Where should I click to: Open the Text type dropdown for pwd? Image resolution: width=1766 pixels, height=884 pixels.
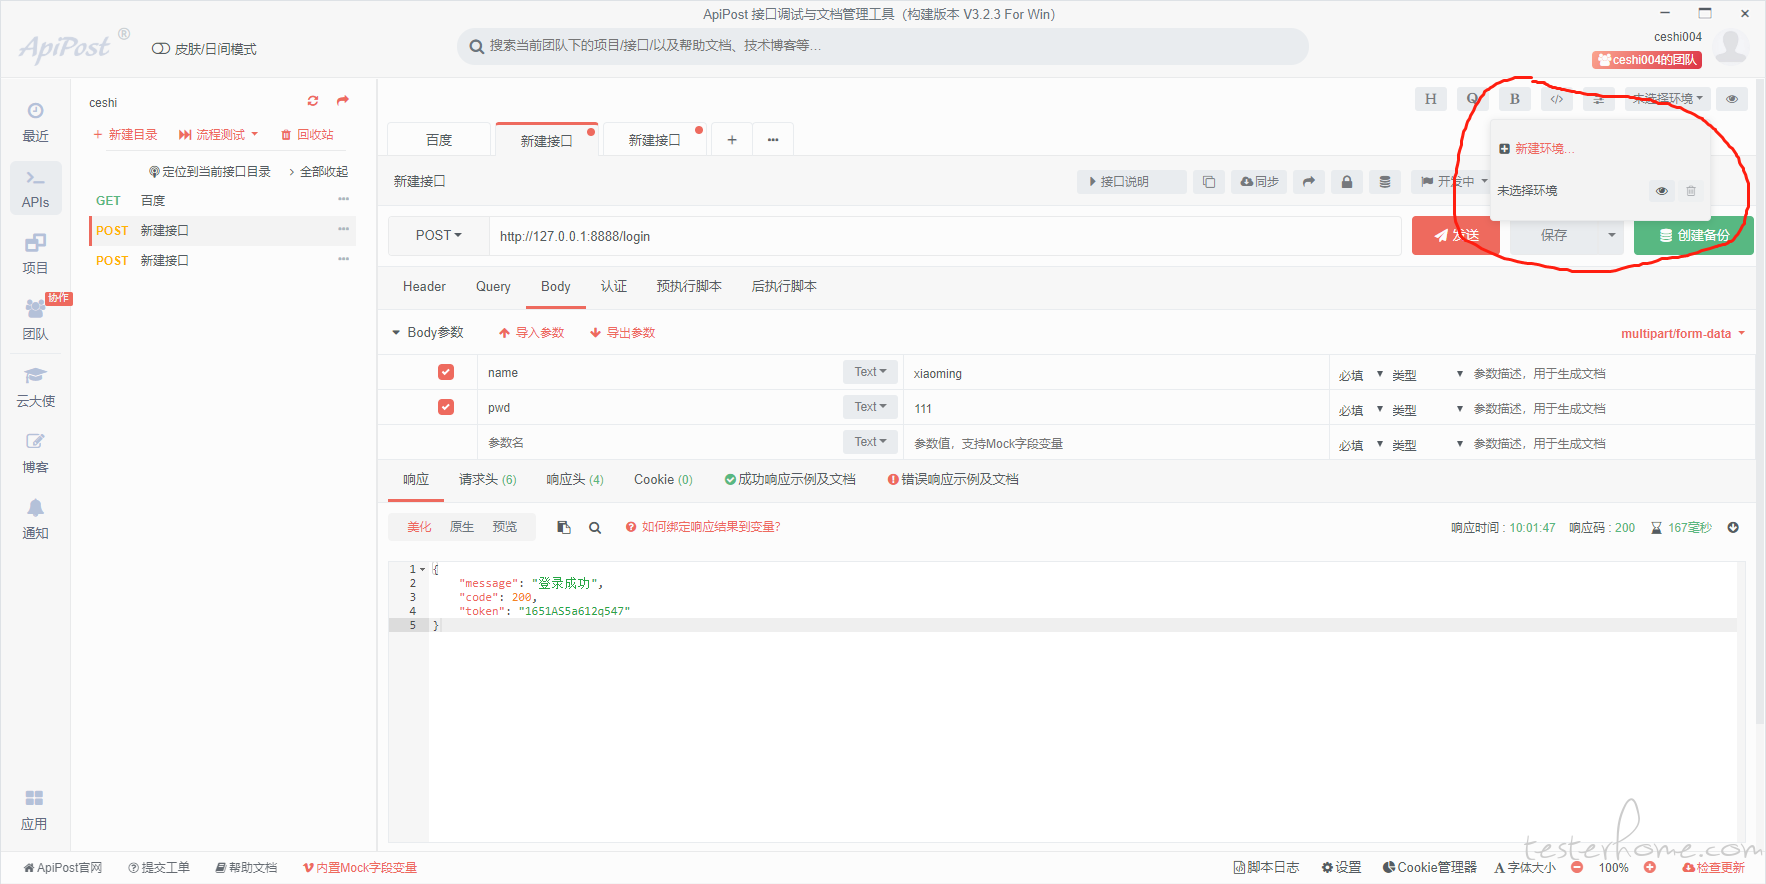click(x=870, y=407)
